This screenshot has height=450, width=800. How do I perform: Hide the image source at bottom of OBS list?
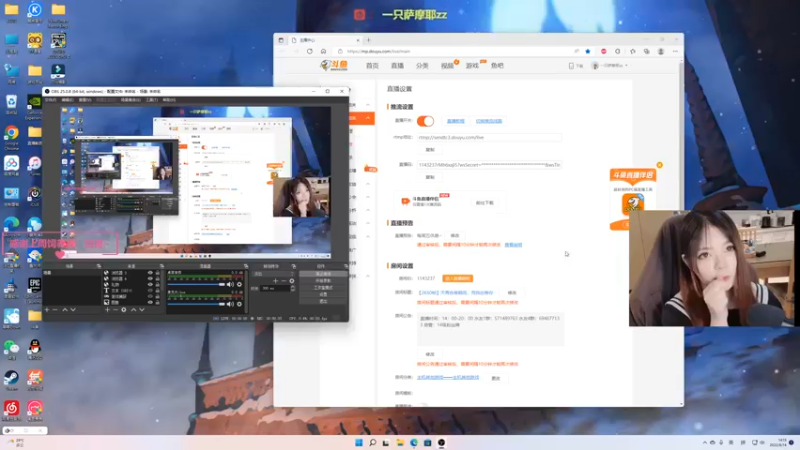click(x=150, y=302)
